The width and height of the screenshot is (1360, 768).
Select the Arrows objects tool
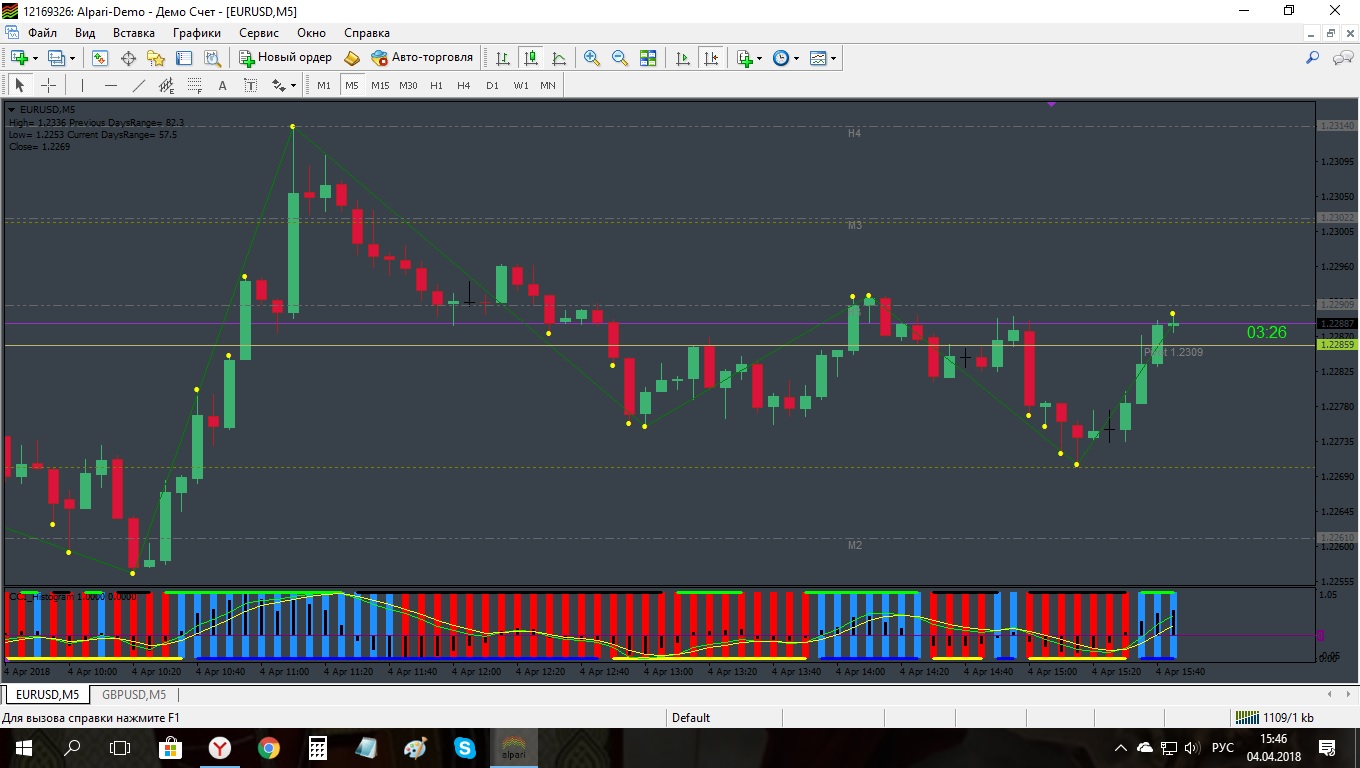point(278,85)
